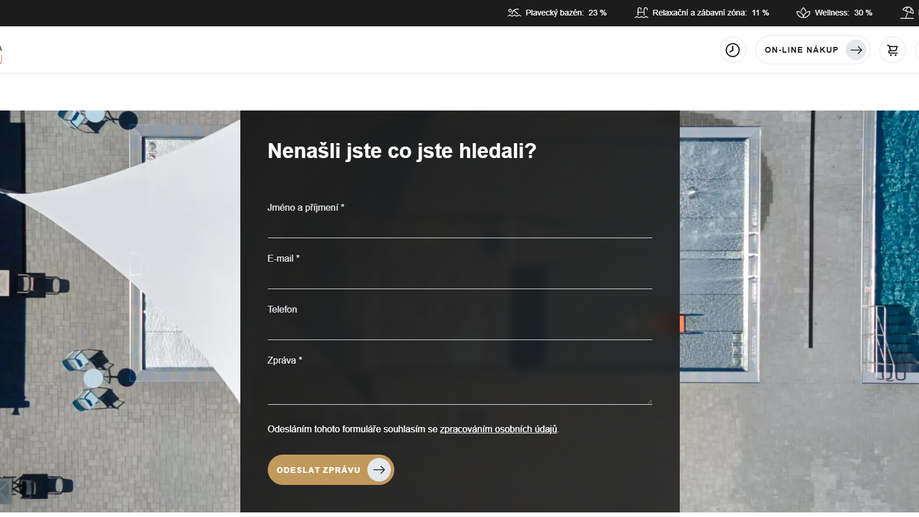The image size is (919, 517).
Task: Click into the Zpráva text area
Action: [459, 388]
